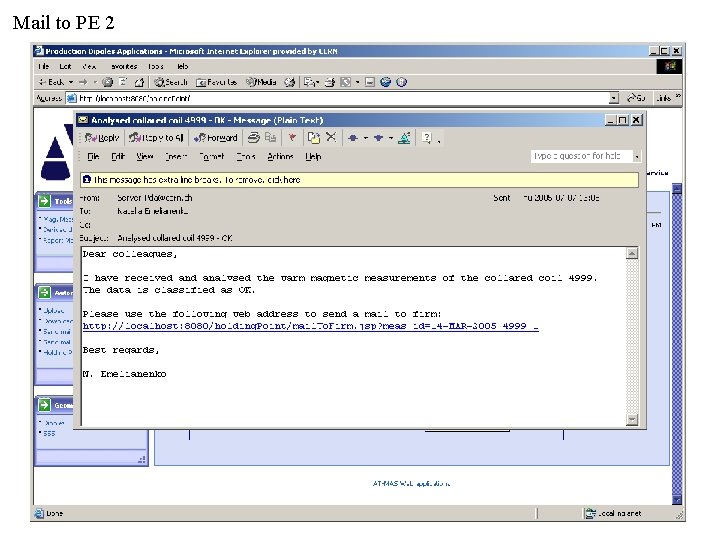The height and width of the screenshot is (540, 720).
Task: Flag the message for follow up
Action: pyautogui.click(x=292, y=137)
